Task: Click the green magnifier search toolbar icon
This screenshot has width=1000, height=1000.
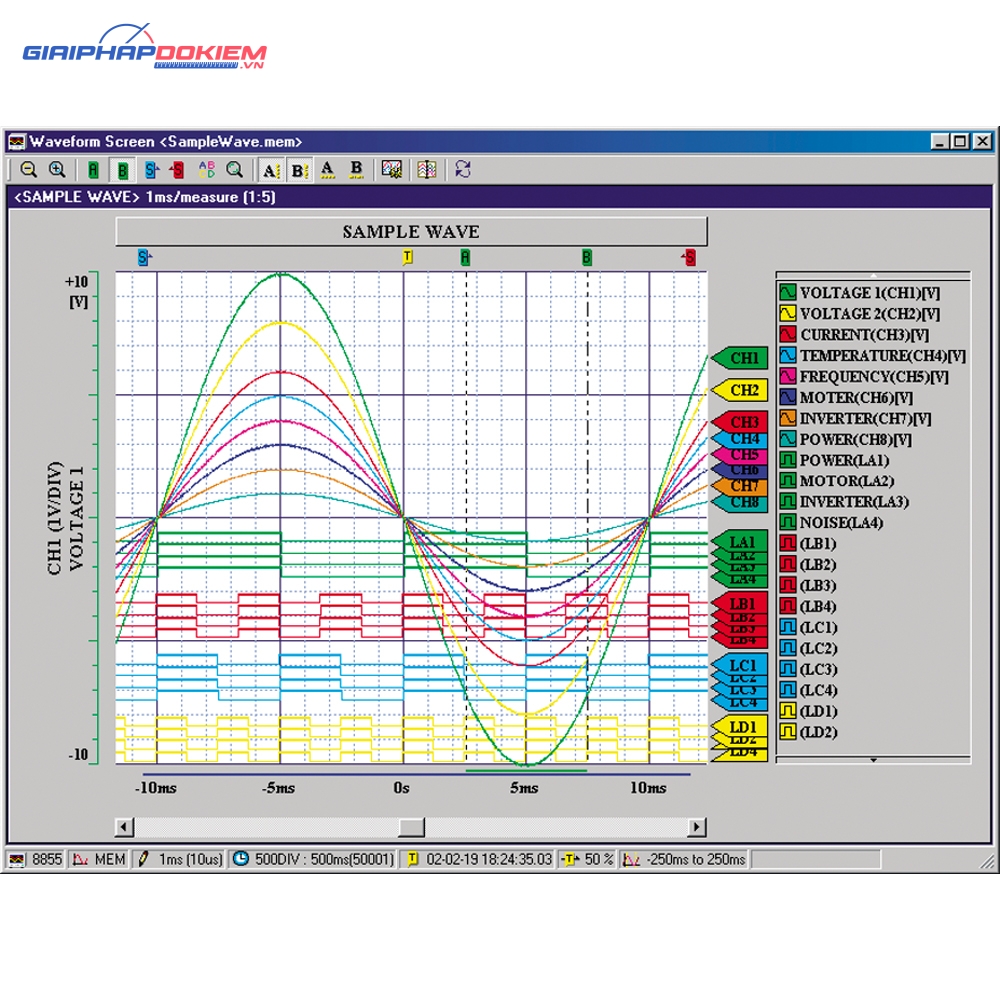Action: [235, 170]
